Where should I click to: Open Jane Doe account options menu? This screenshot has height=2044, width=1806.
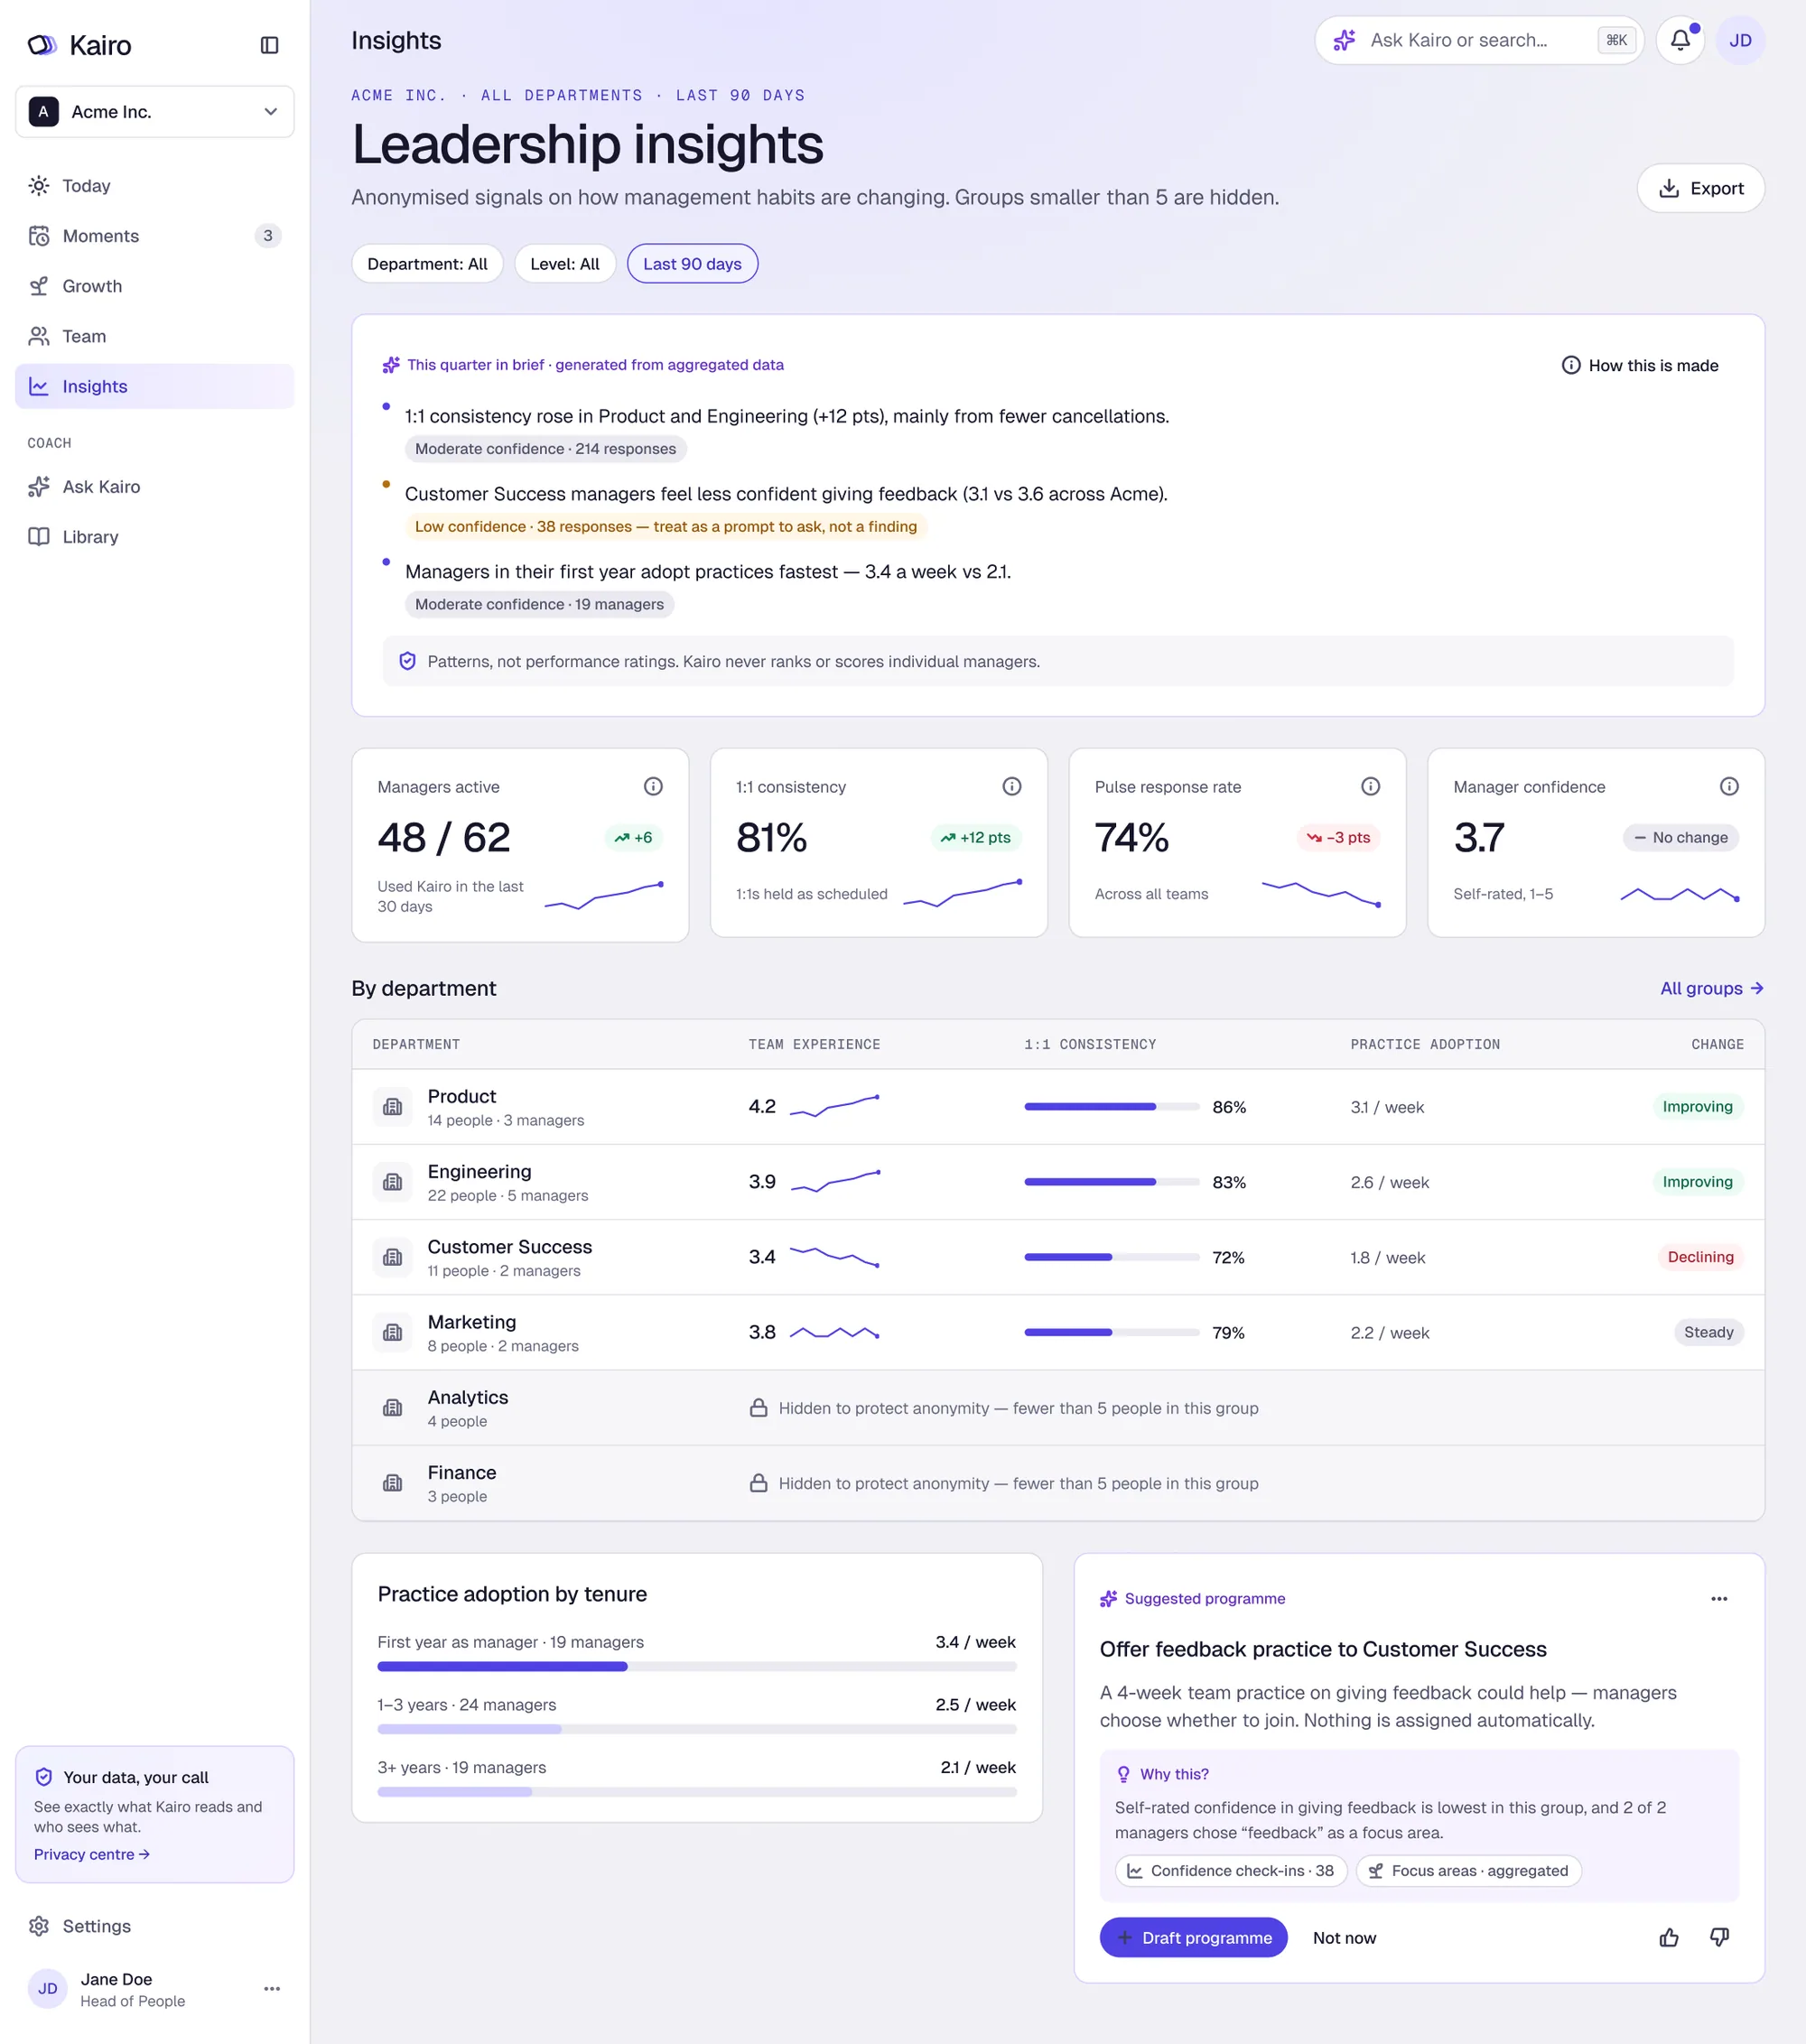272,1988
